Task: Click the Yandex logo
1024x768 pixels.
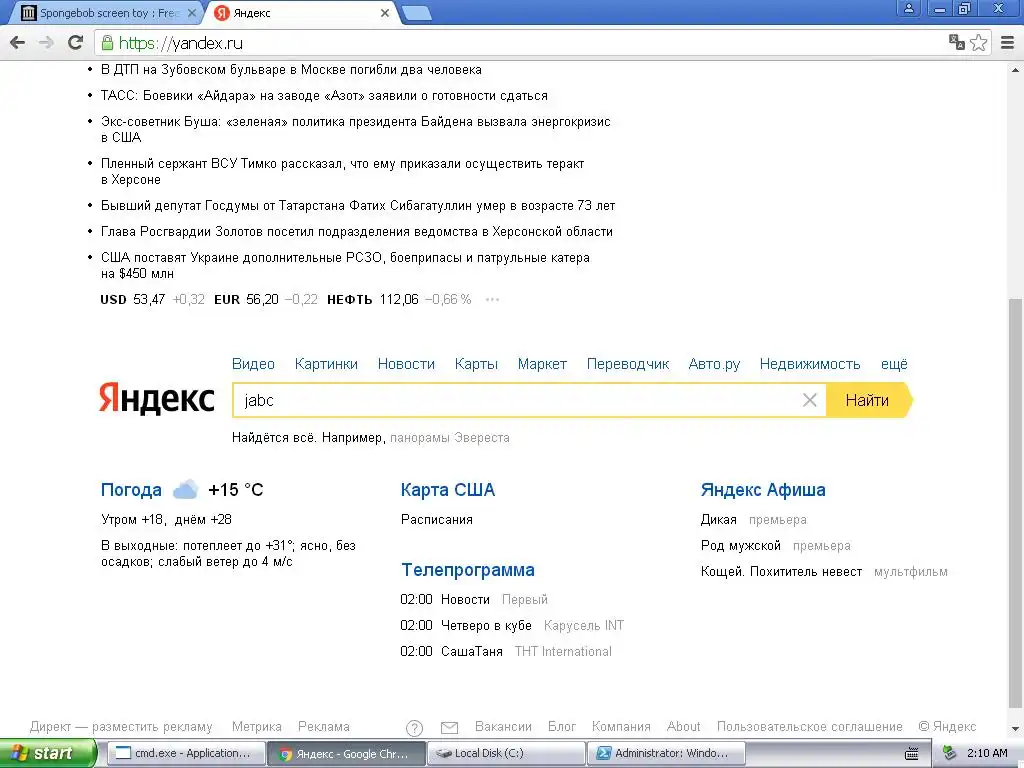Action: pyautogui.click(x=156, y=398)
